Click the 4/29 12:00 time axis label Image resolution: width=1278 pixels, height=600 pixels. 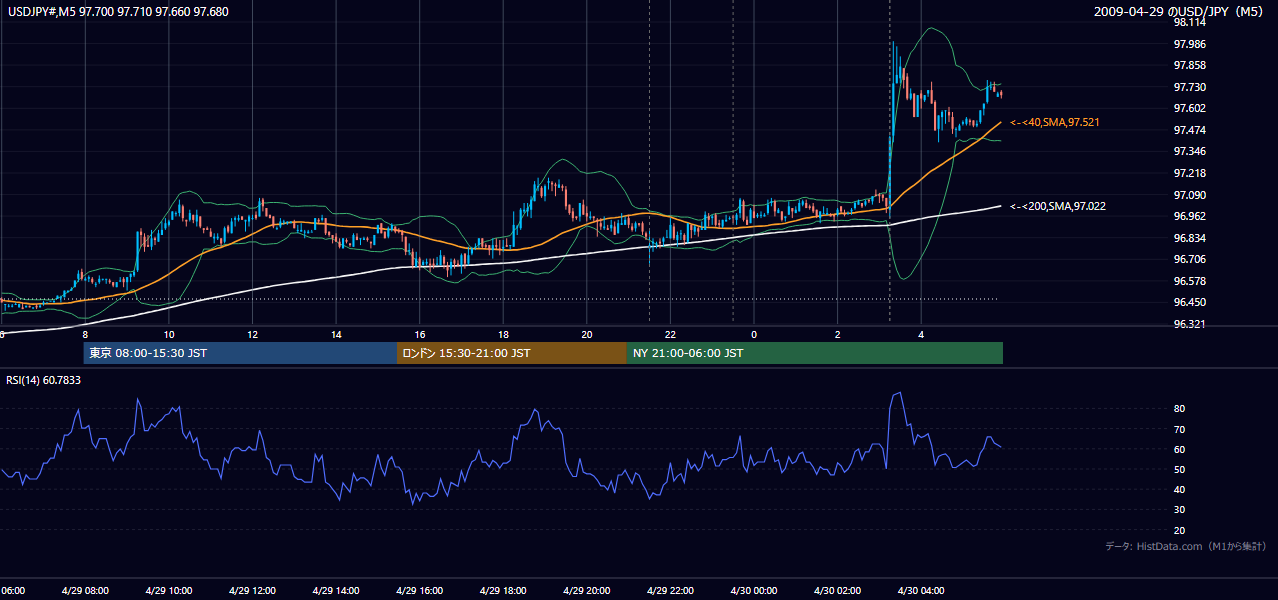point(252,591)
